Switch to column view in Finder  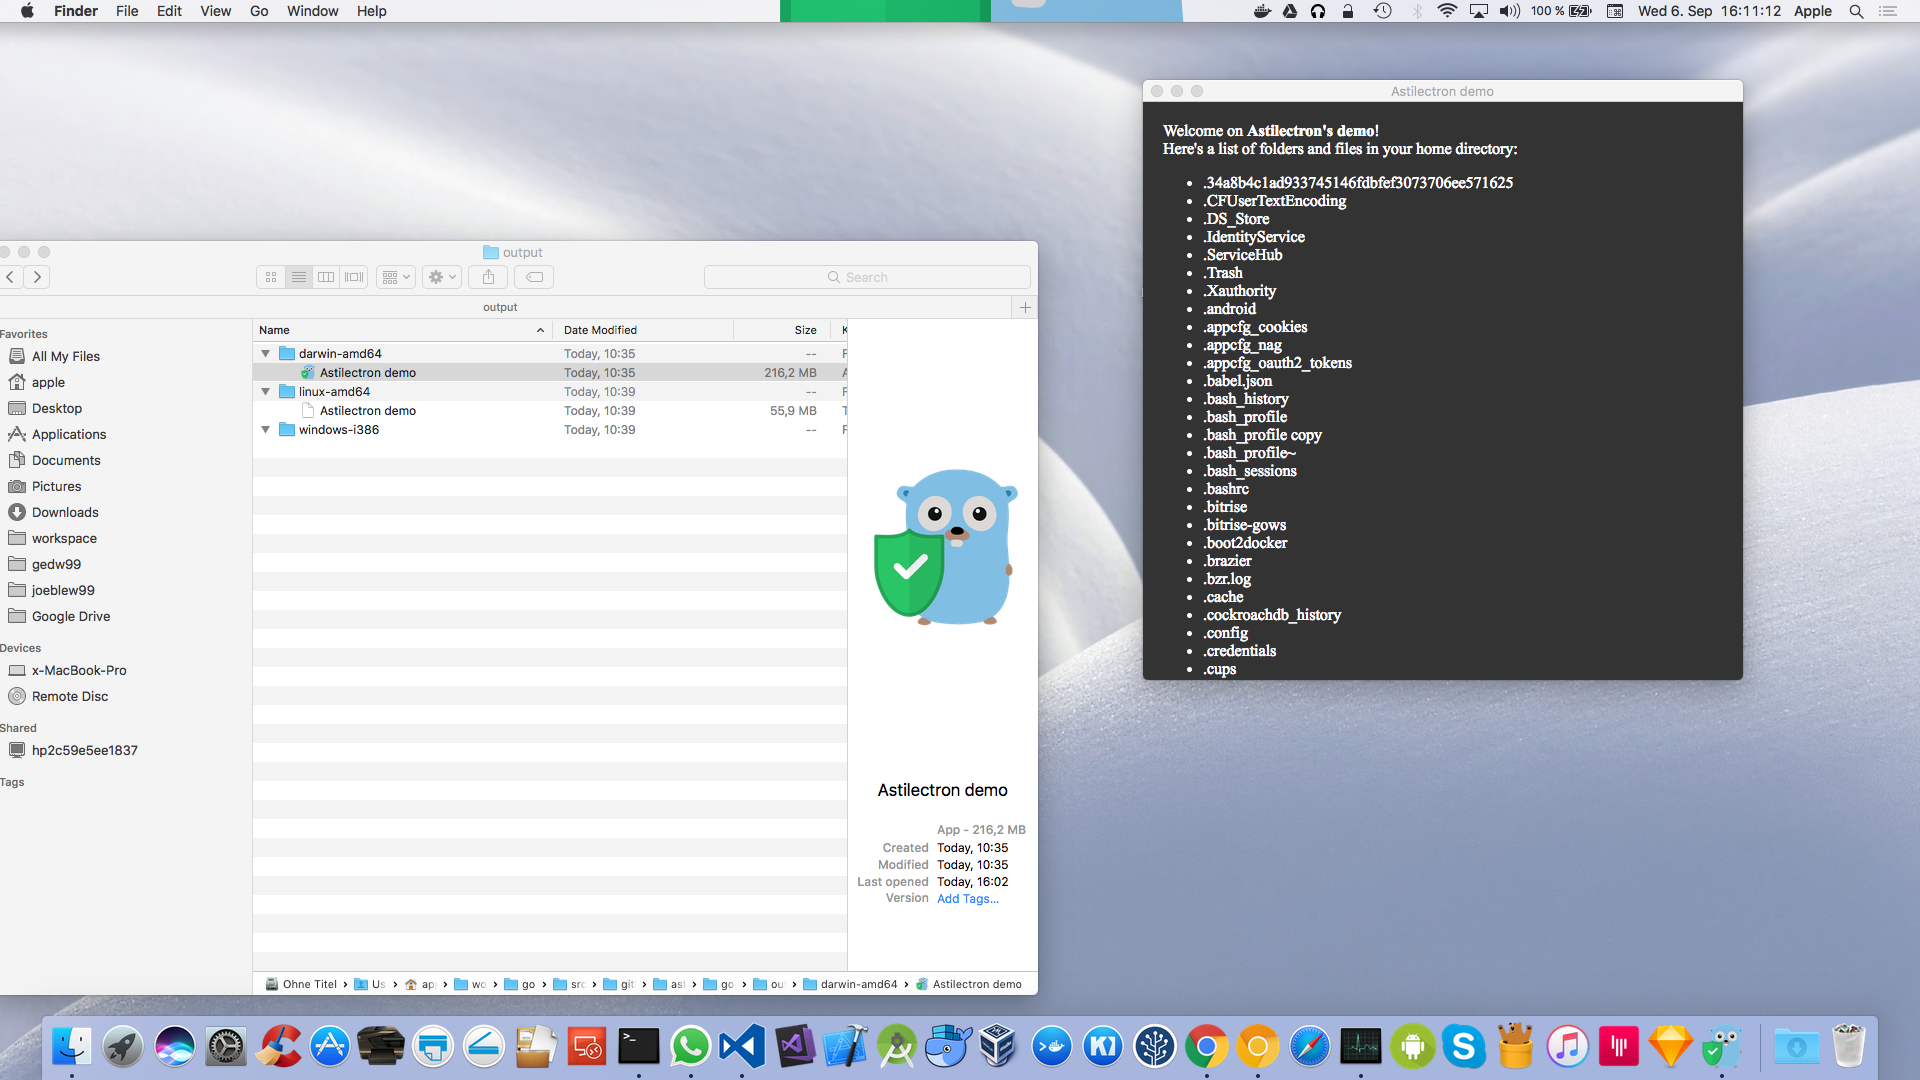[x=326, y=277]
